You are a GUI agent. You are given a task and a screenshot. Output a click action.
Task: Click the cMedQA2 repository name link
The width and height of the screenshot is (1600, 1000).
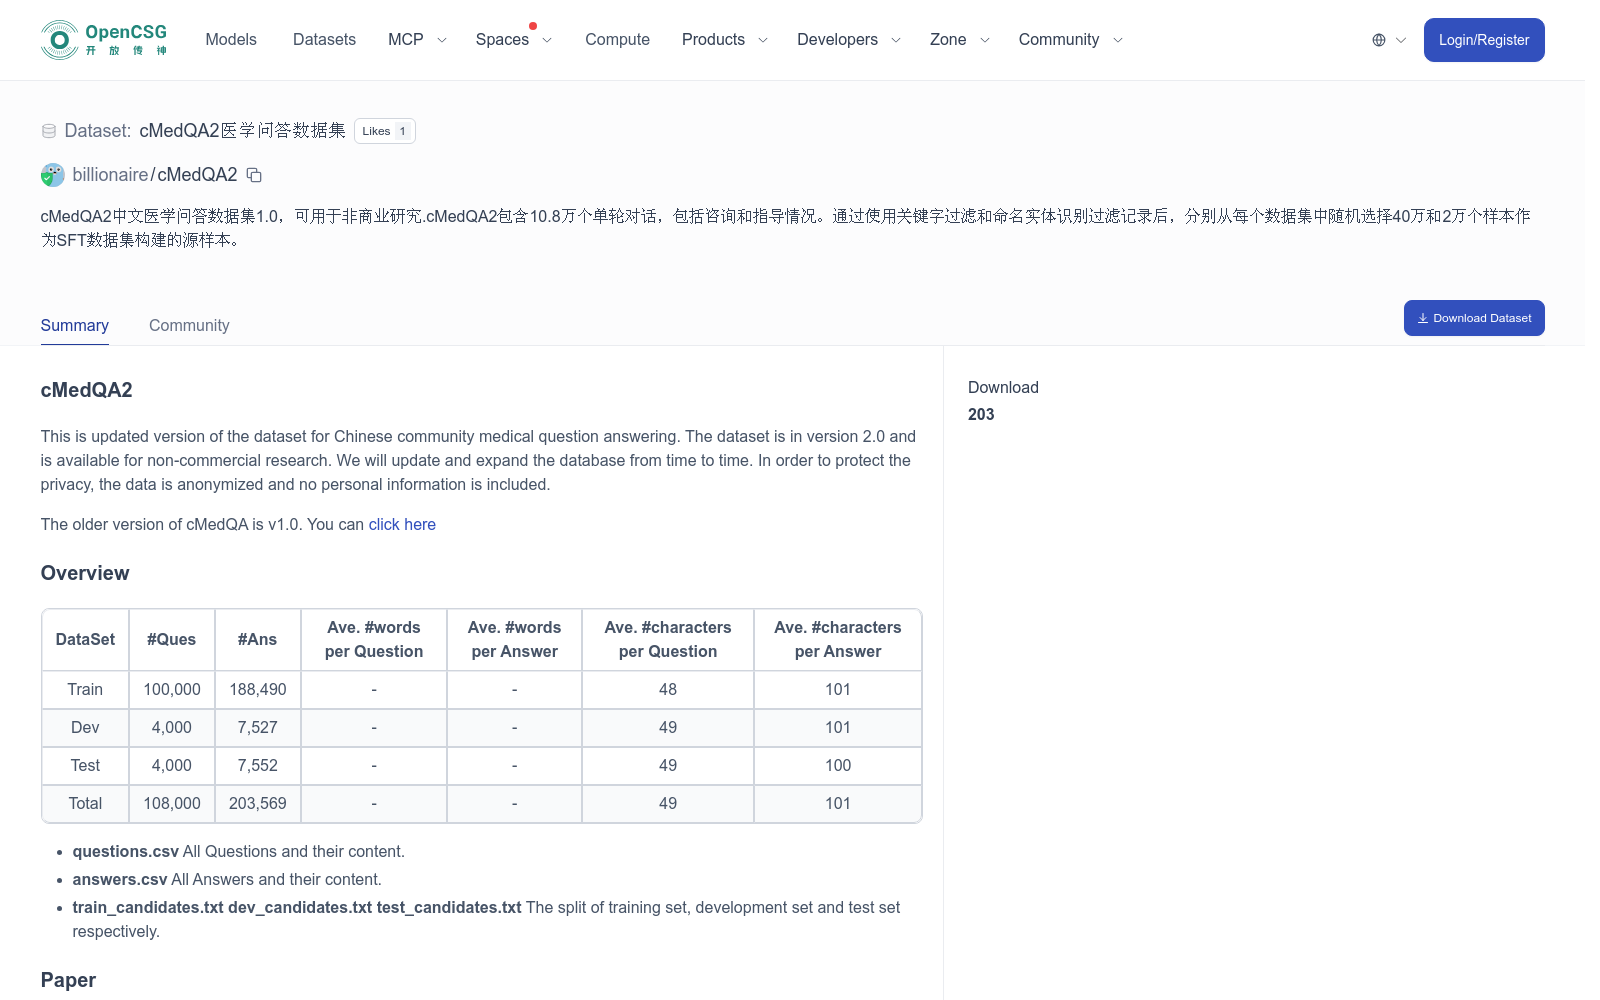pos(197,175)
